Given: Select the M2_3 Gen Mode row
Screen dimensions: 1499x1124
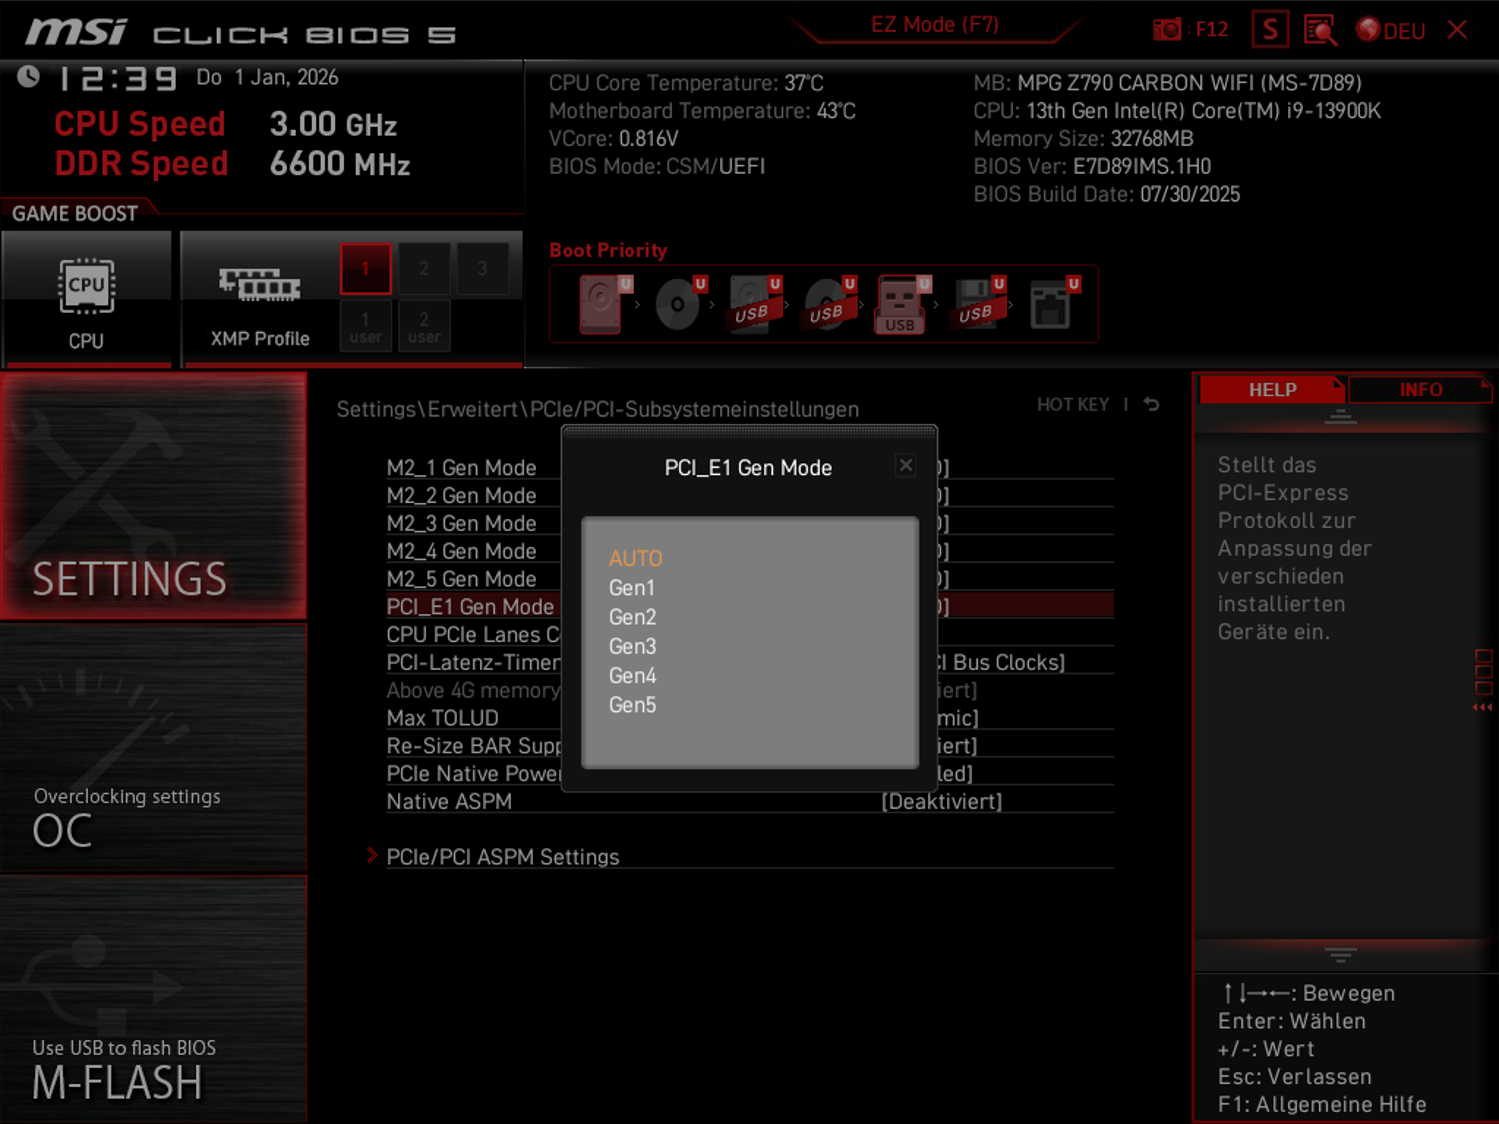Looking at the screenshot, I should click(750, 523).
